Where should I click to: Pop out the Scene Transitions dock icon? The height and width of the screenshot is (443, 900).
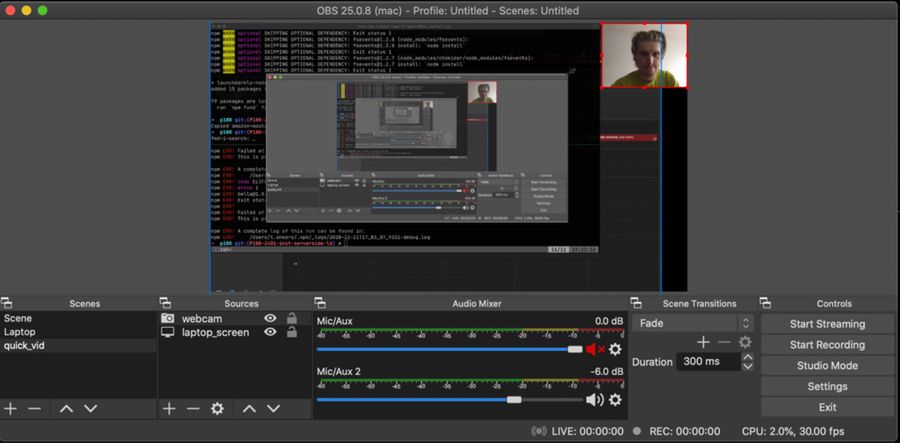pos(636,303)
